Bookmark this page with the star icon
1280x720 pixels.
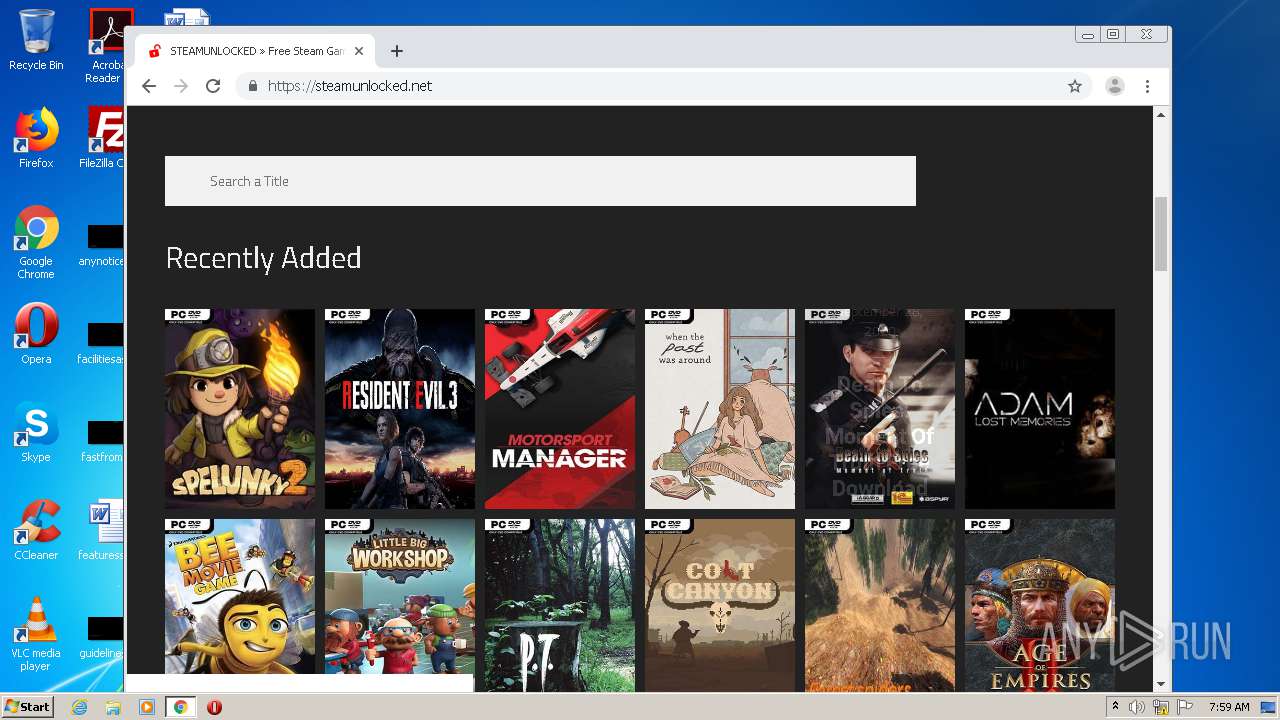click(1075, 86)
